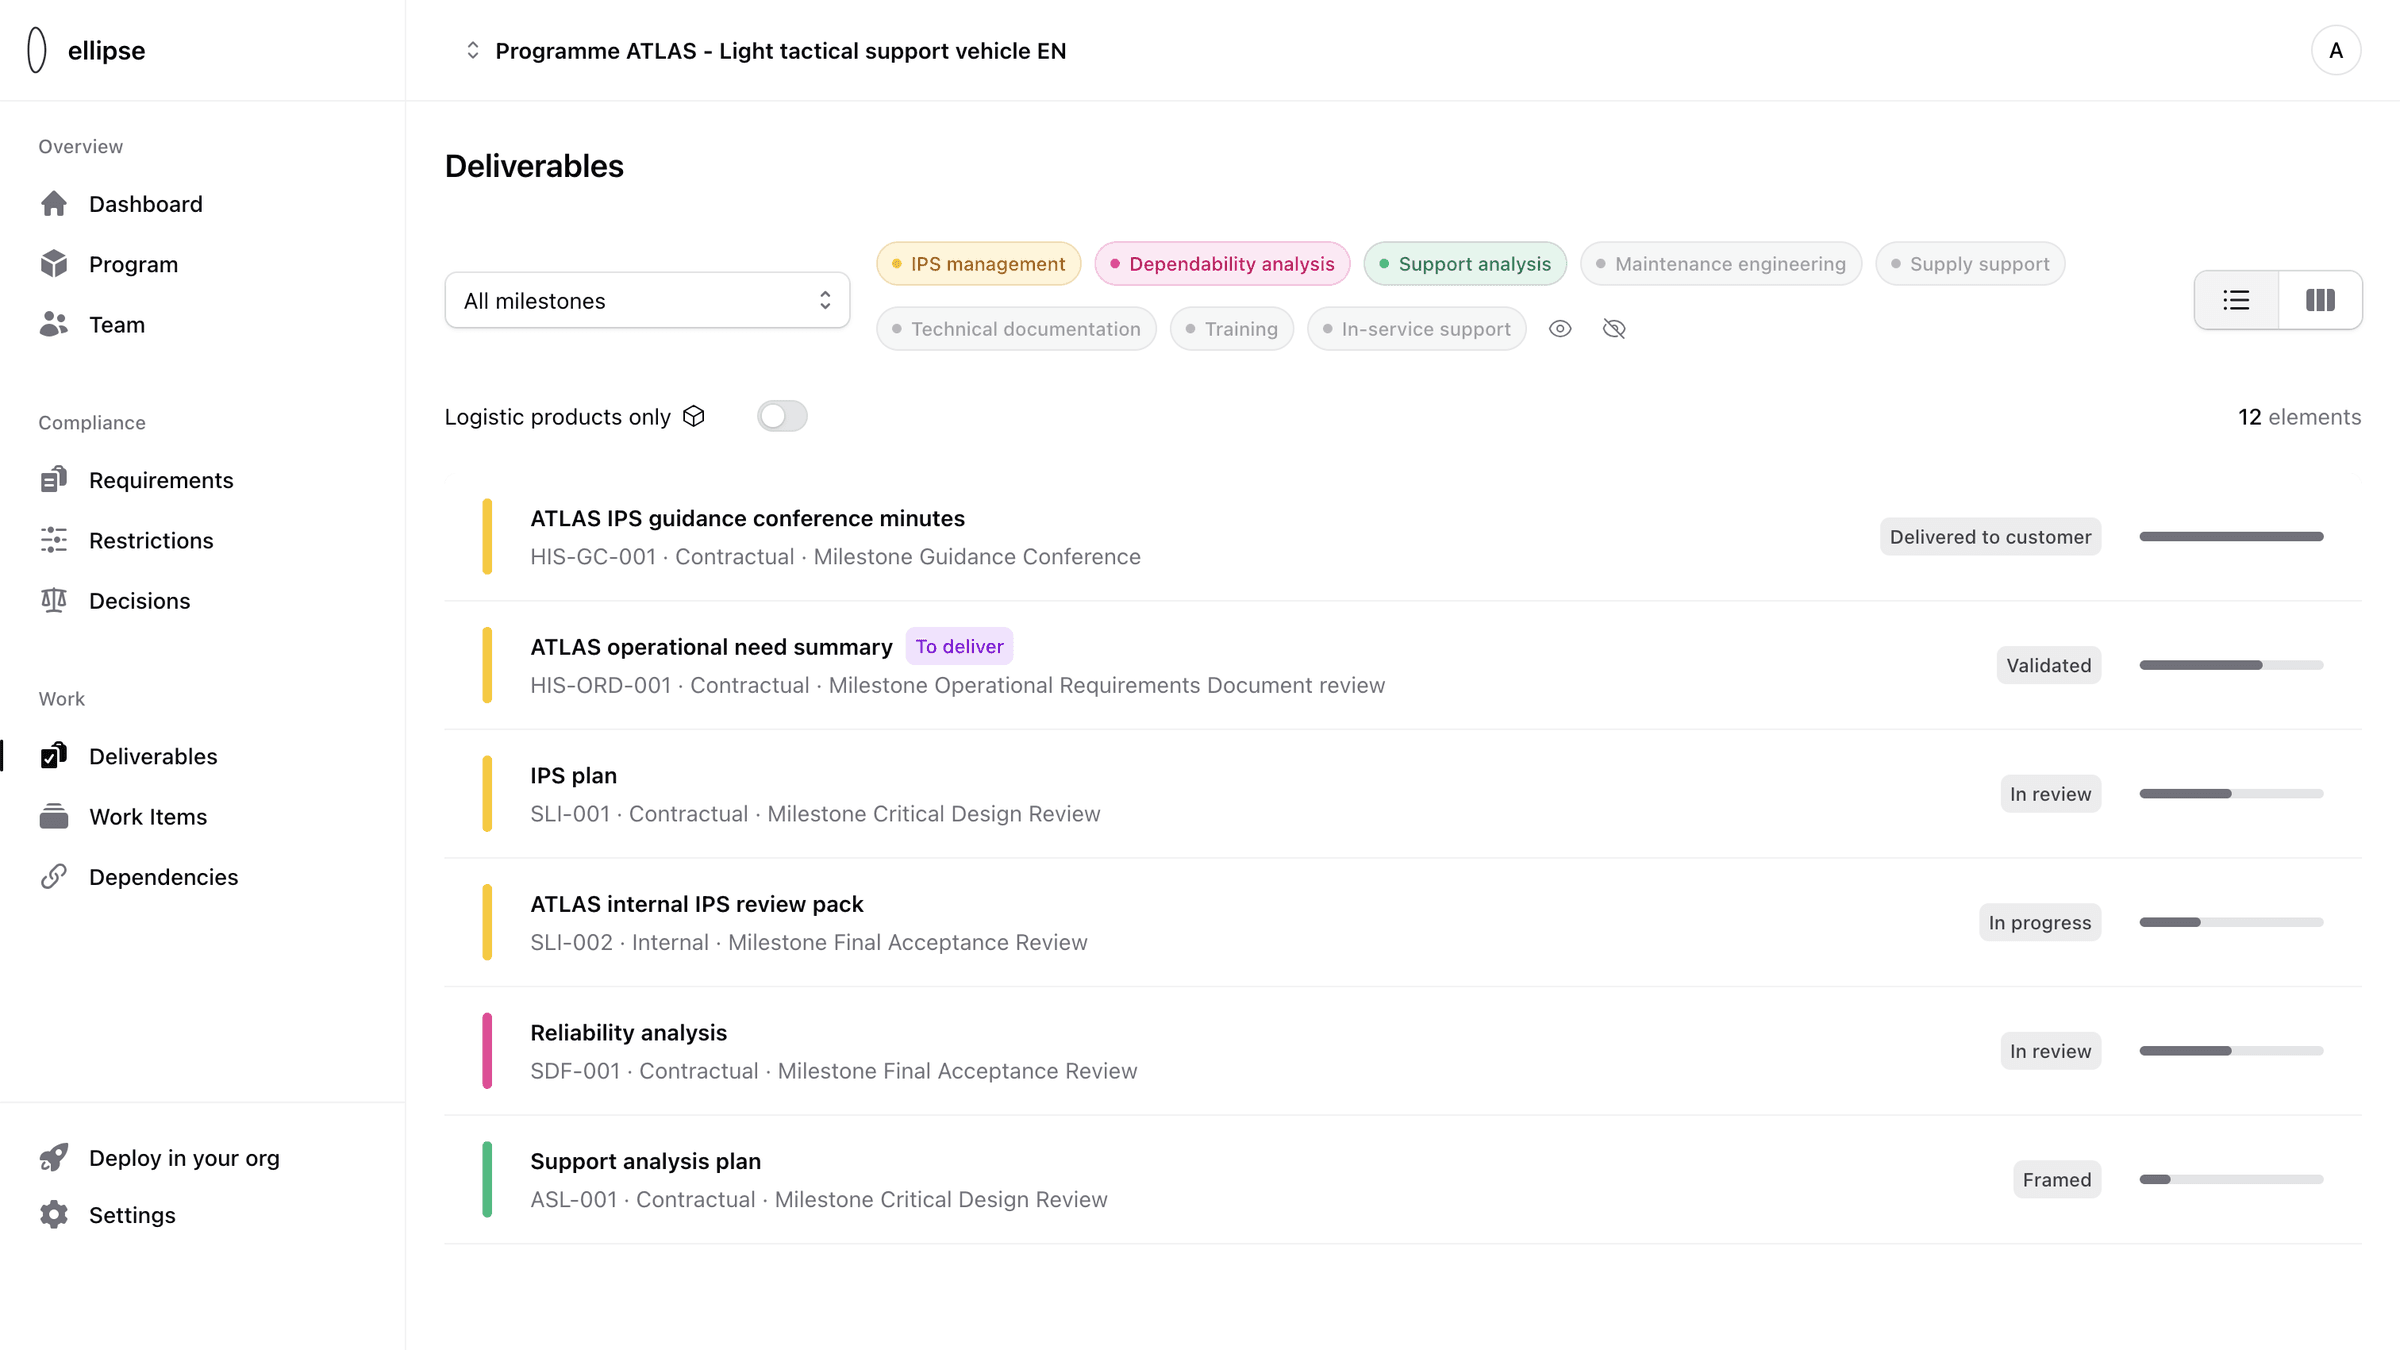Image resolution: width=2400 pixels, height=1350 pixels.
Task: Click the Deliverables checkbox-clipboard icon
Action: tap(54, 756)
